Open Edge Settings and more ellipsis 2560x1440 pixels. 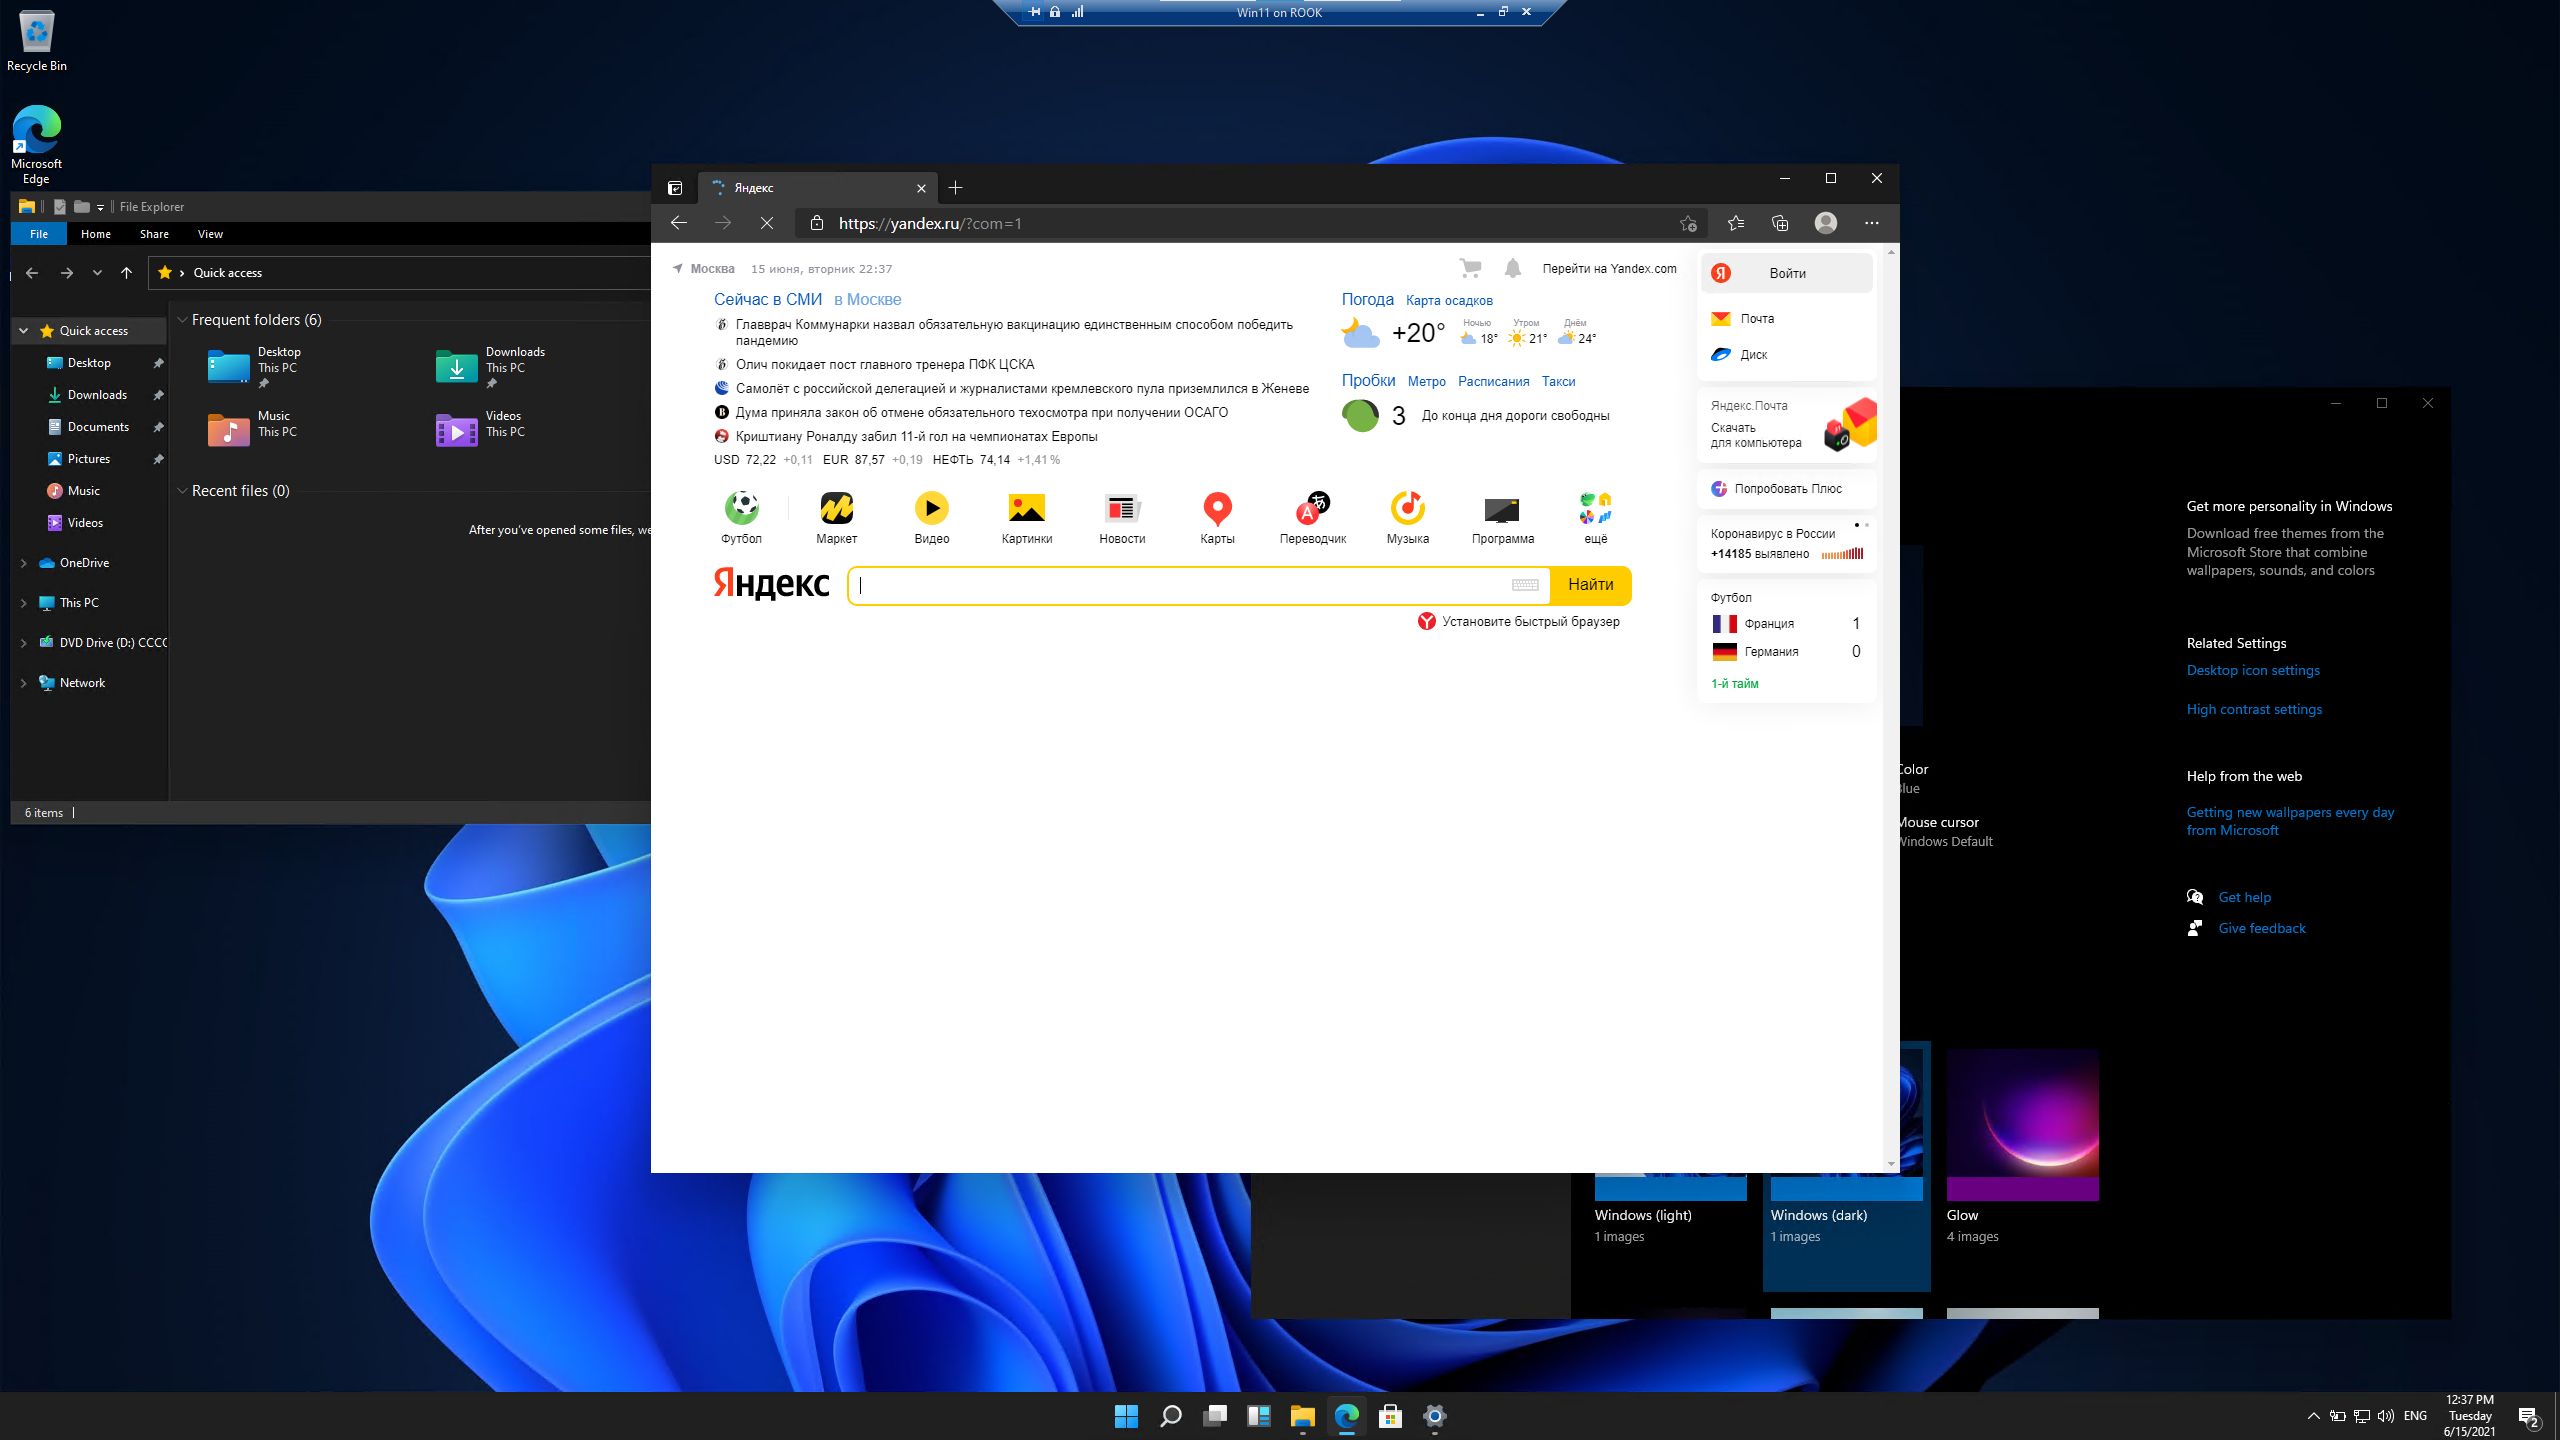[x=1872, y=223]
